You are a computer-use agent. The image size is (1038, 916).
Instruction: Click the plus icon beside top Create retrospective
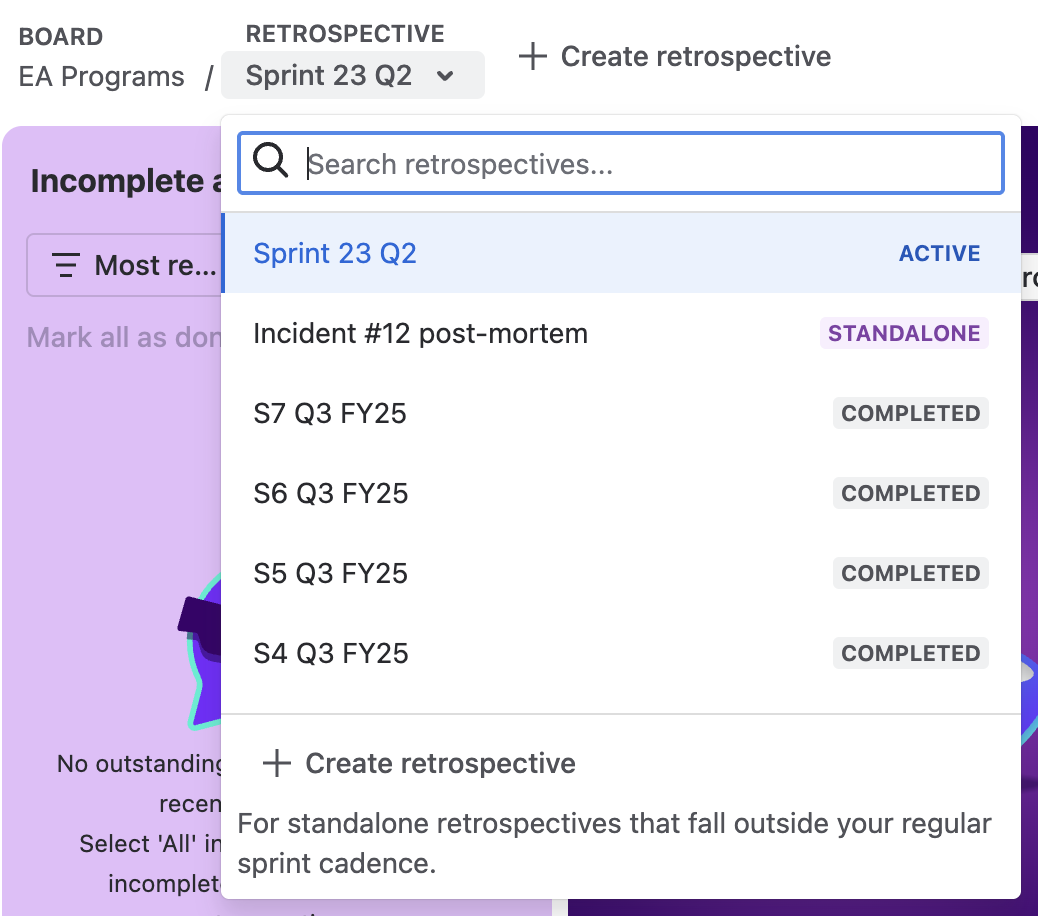533,56
